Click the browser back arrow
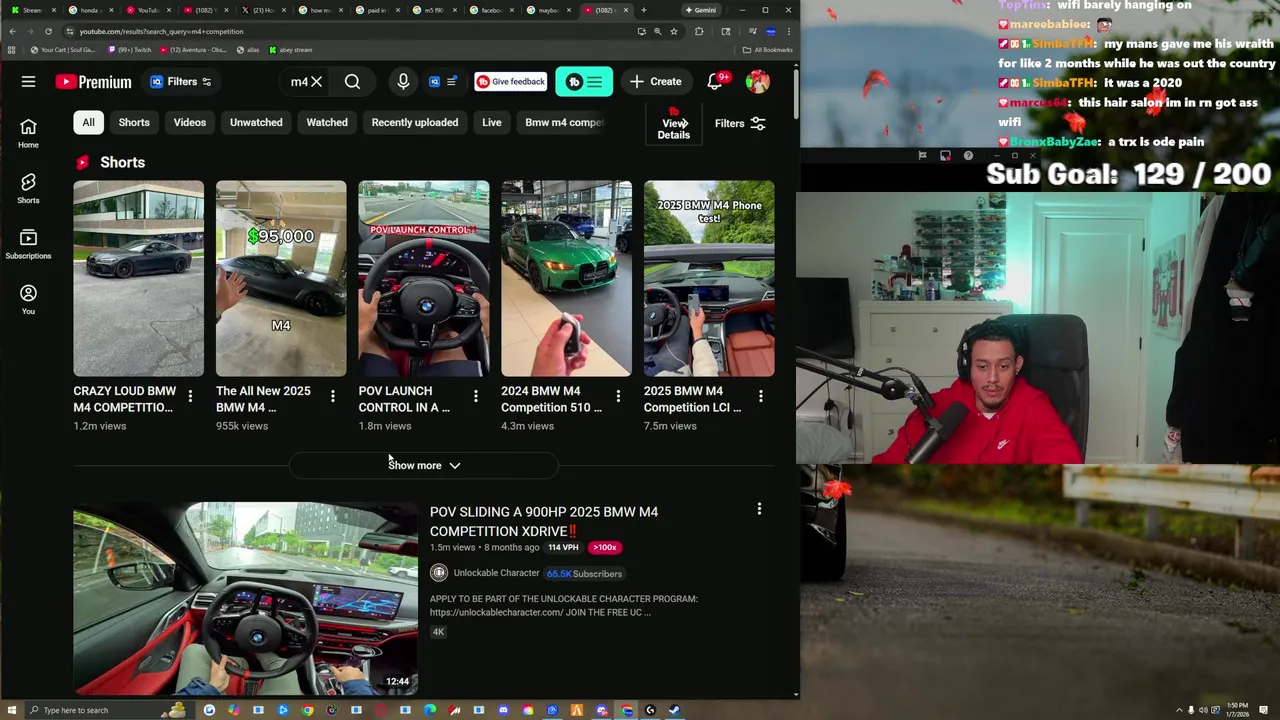Screen dimensions: 1280x720 (12, 31)
